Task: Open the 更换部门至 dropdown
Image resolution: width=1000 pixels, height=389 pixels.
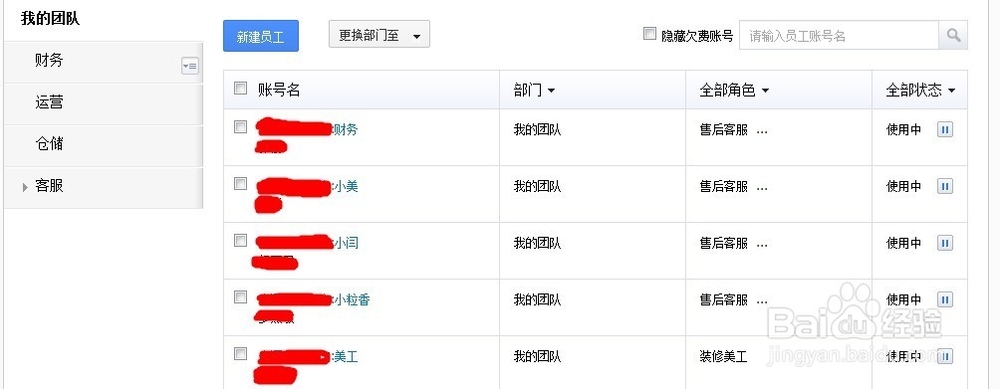Action: (379, 36)
